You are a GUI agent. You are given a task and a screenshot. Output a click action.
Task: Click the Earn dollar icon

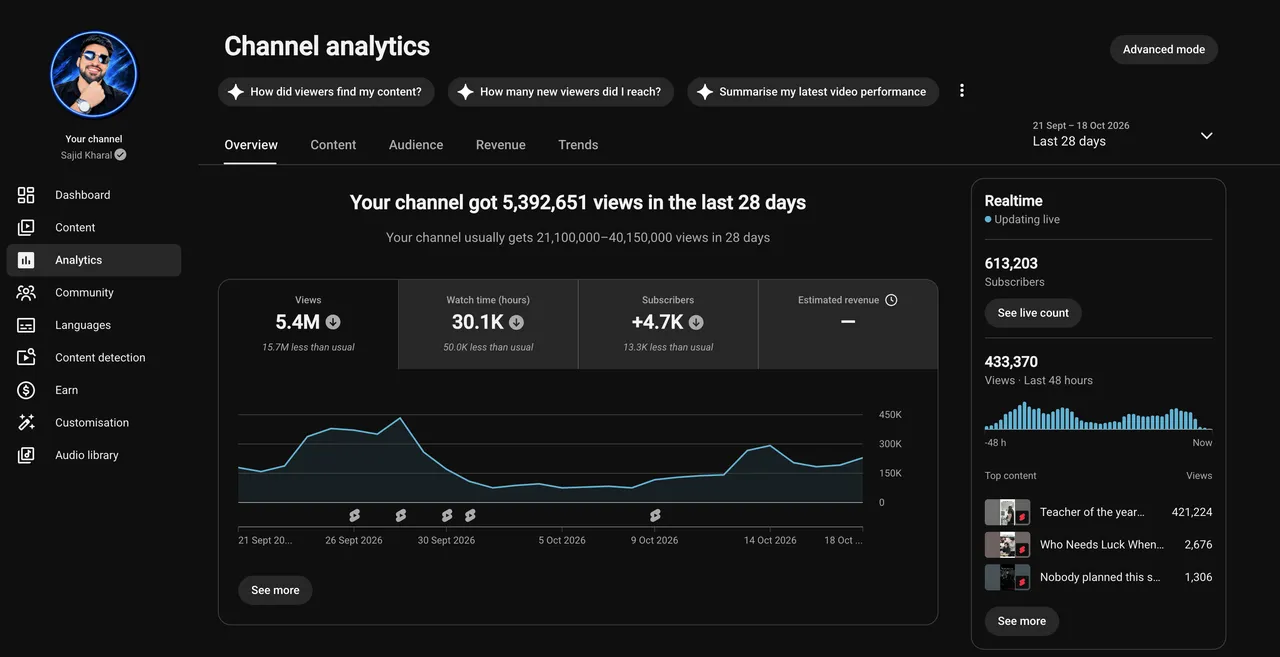coord(26,390)
